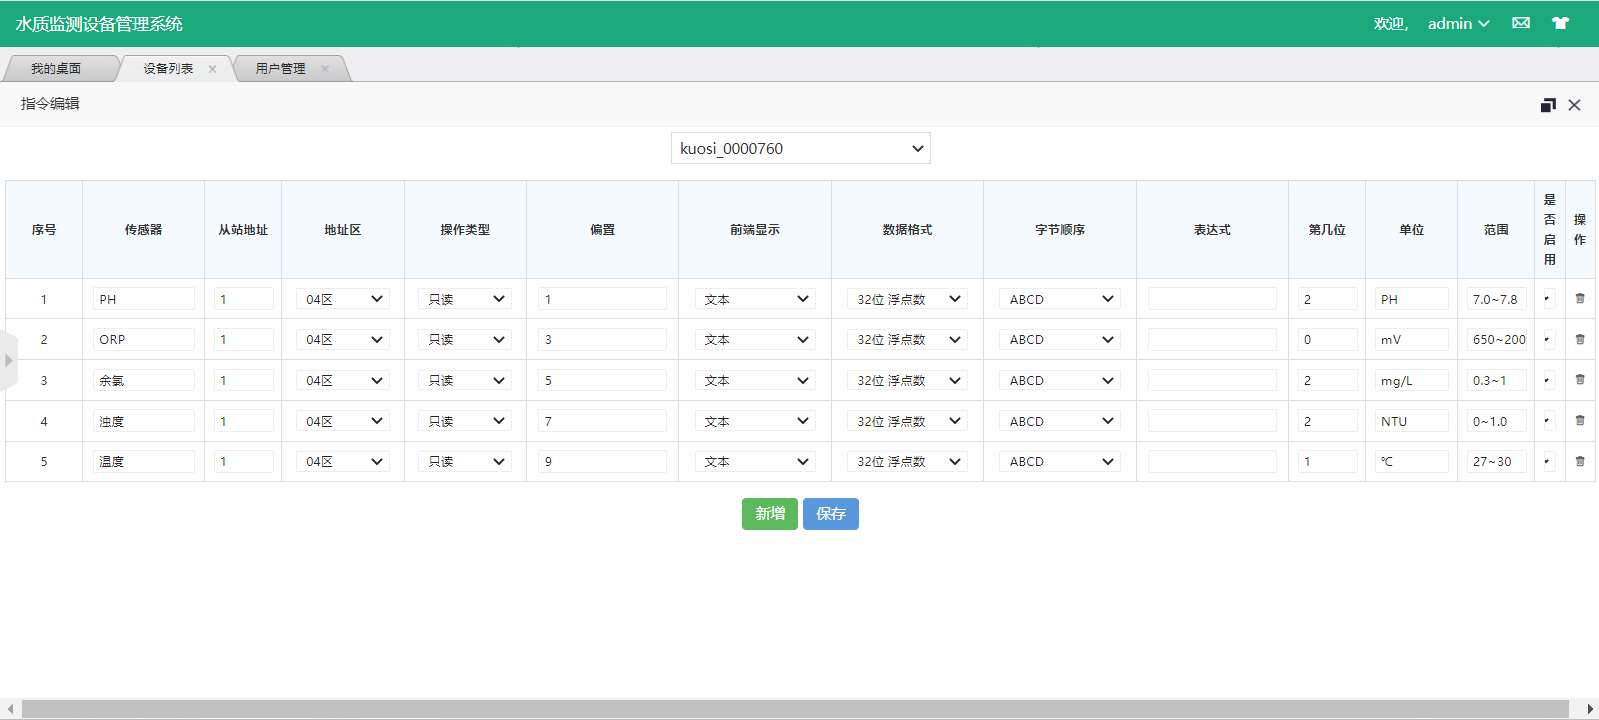Open the kuosi_0000760 device dropdown
This screenshot has width=1599, height=720.
pyautogui.click(x=800, y=148)
